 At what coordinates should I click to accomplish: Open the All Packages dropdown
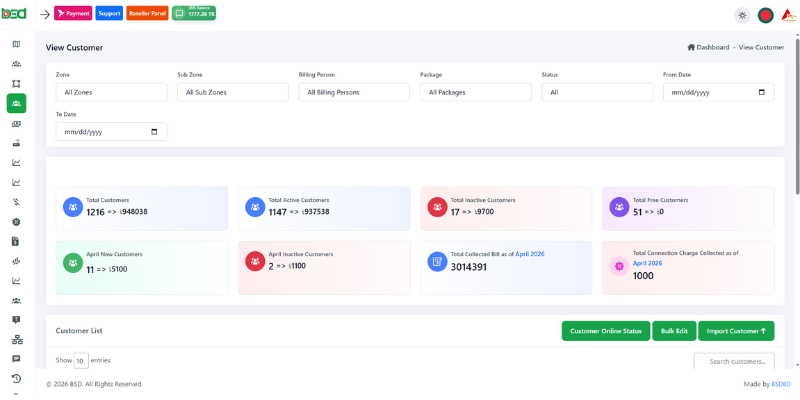476,92
